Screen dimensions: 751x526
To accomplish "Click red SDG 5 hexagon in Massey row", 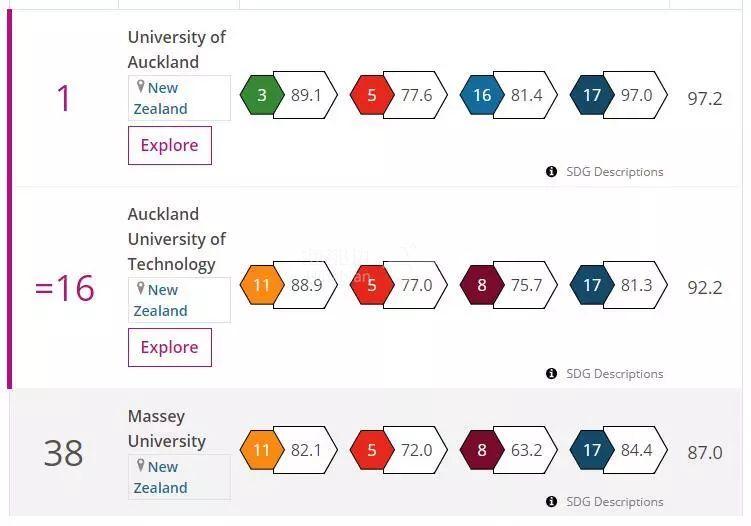I will (372, 450).
